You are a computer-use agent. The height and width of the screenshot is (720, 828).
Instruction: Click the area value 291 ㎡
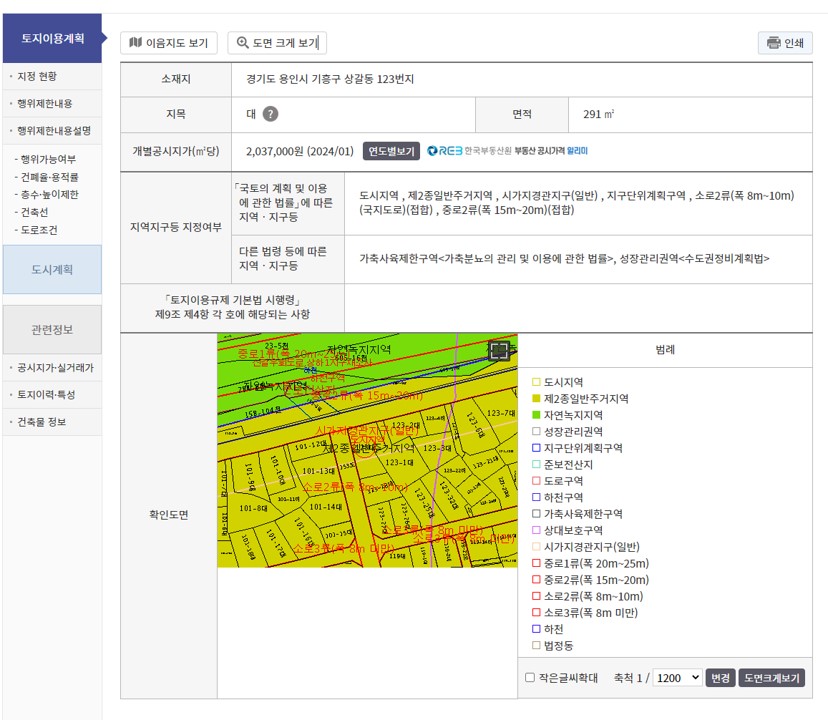tap(598, 114)
